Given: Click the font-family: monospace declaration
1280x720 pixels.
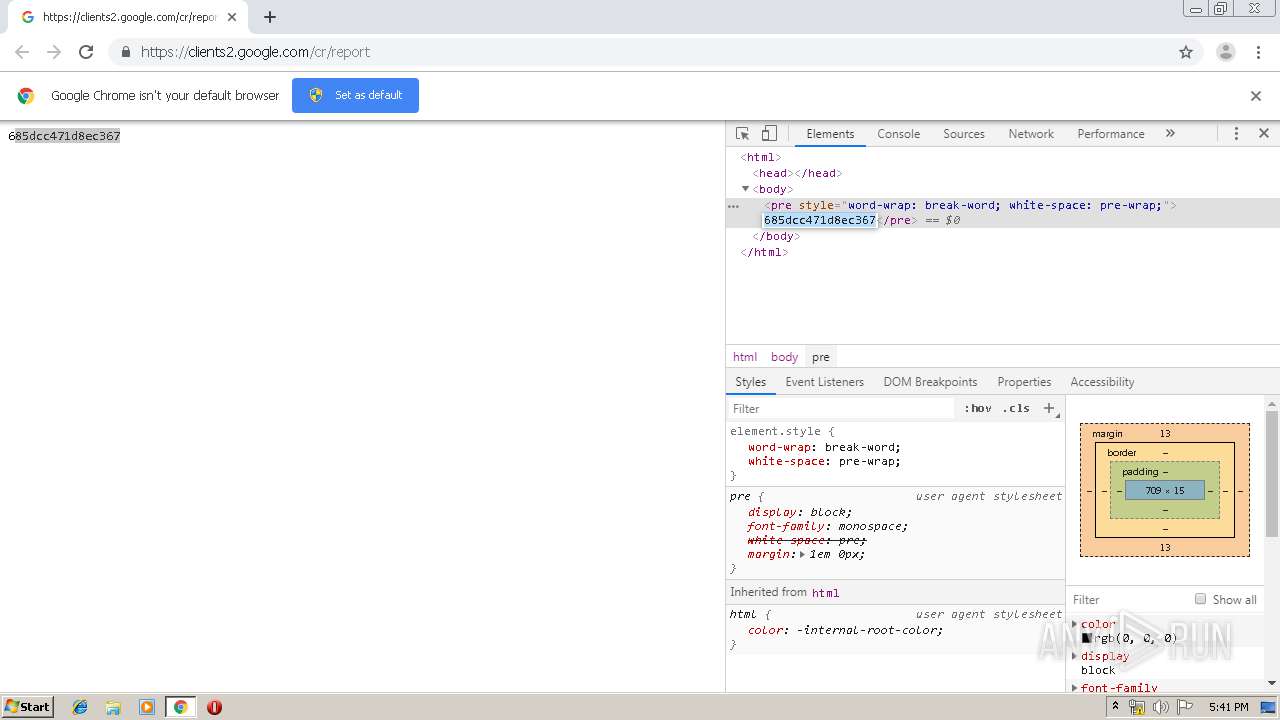Looking at the screenshot, I should tap(828, 526).
